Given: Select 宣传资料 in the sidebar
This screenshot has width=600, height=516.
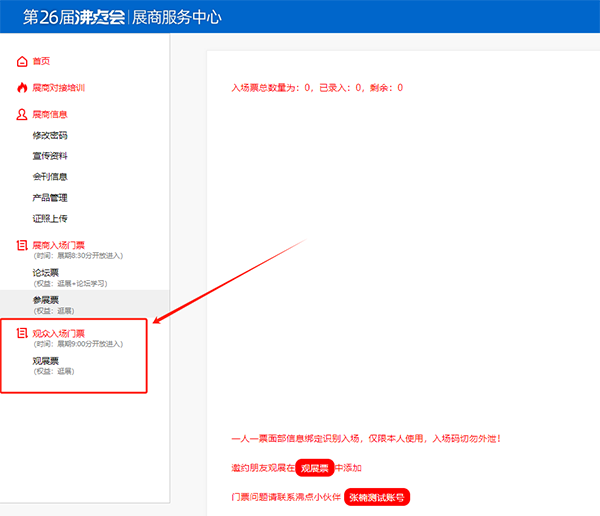Looking at the screenshot, I should (50, 156).
